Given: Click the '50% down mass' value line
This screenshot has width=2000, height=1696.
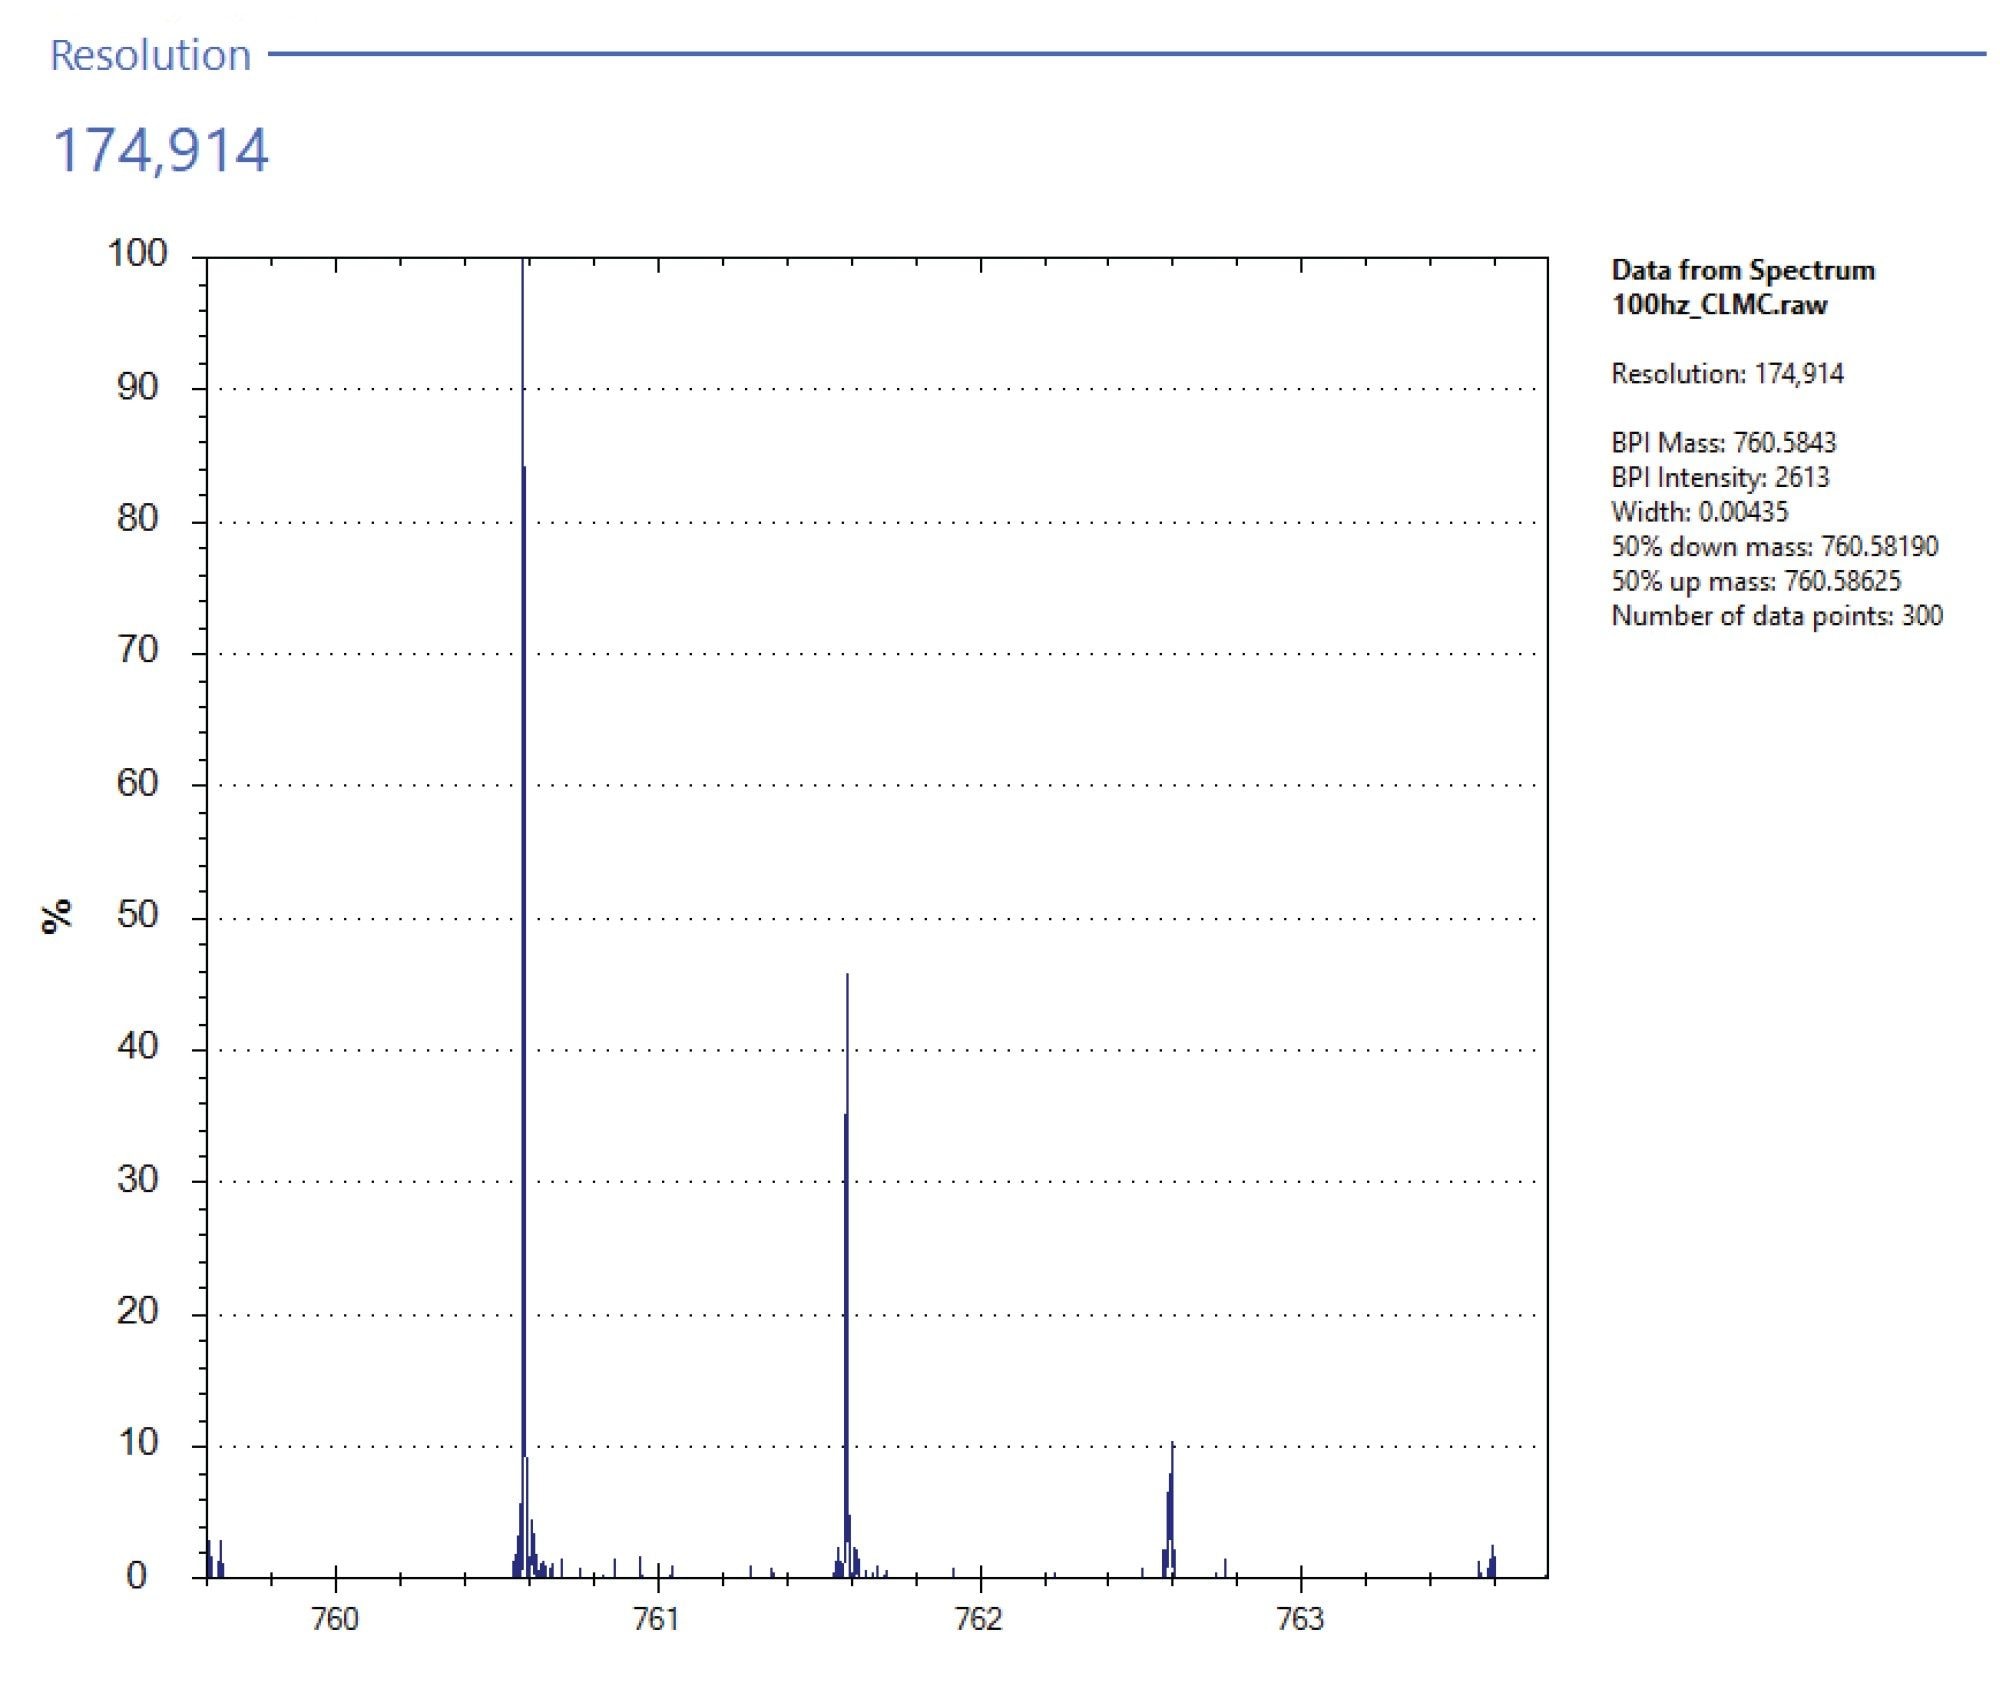Looking at the screenshot, I should [x=1774, y=546].
